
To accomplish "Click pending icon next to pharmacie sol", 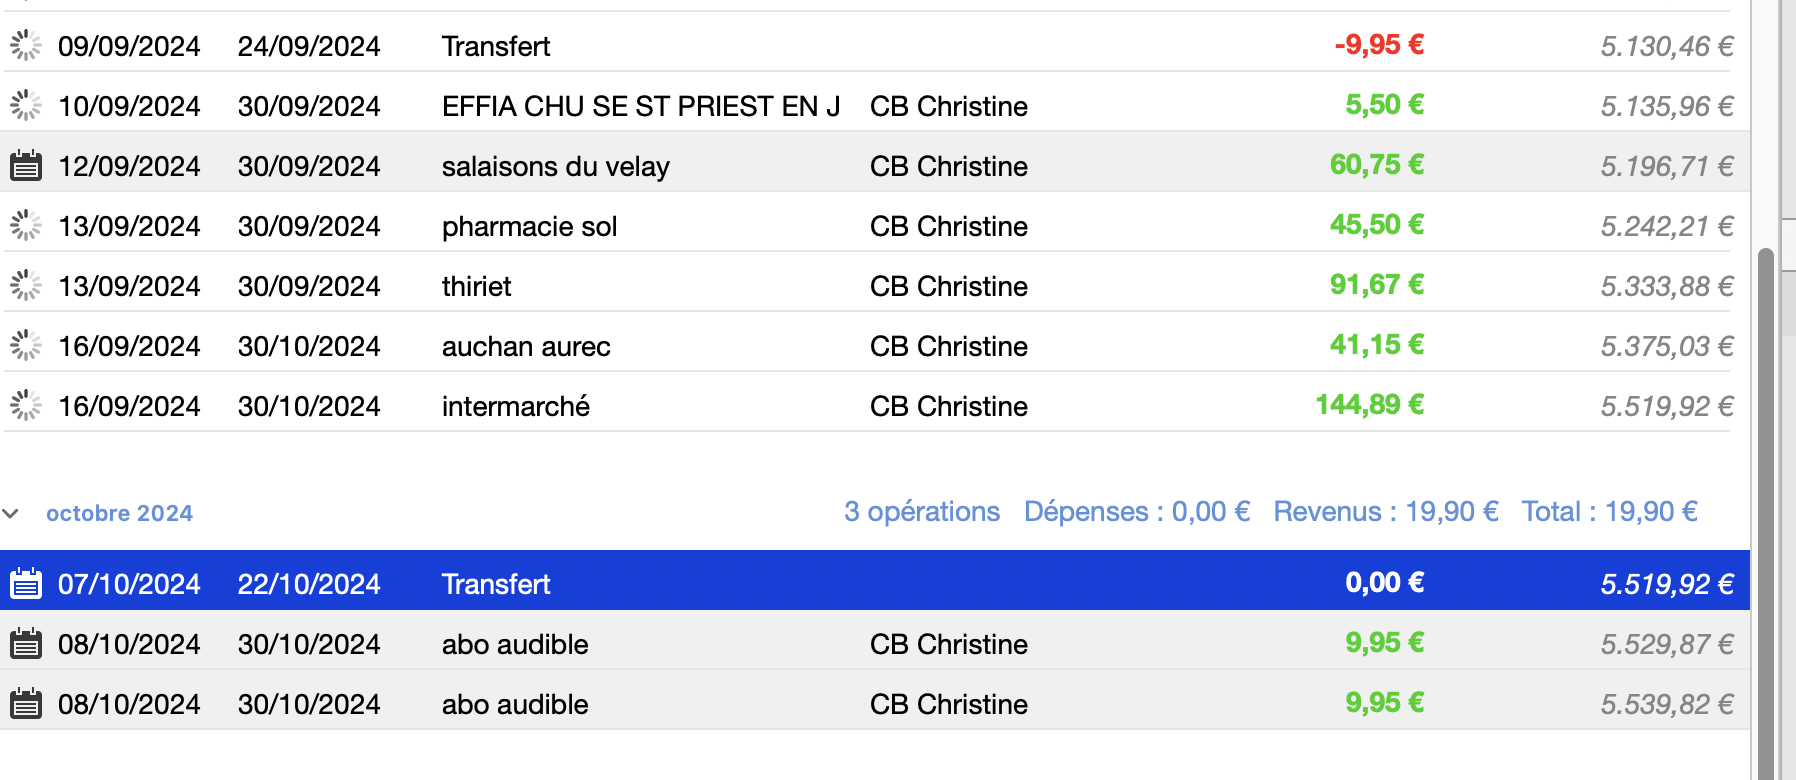I will (26, 225).
